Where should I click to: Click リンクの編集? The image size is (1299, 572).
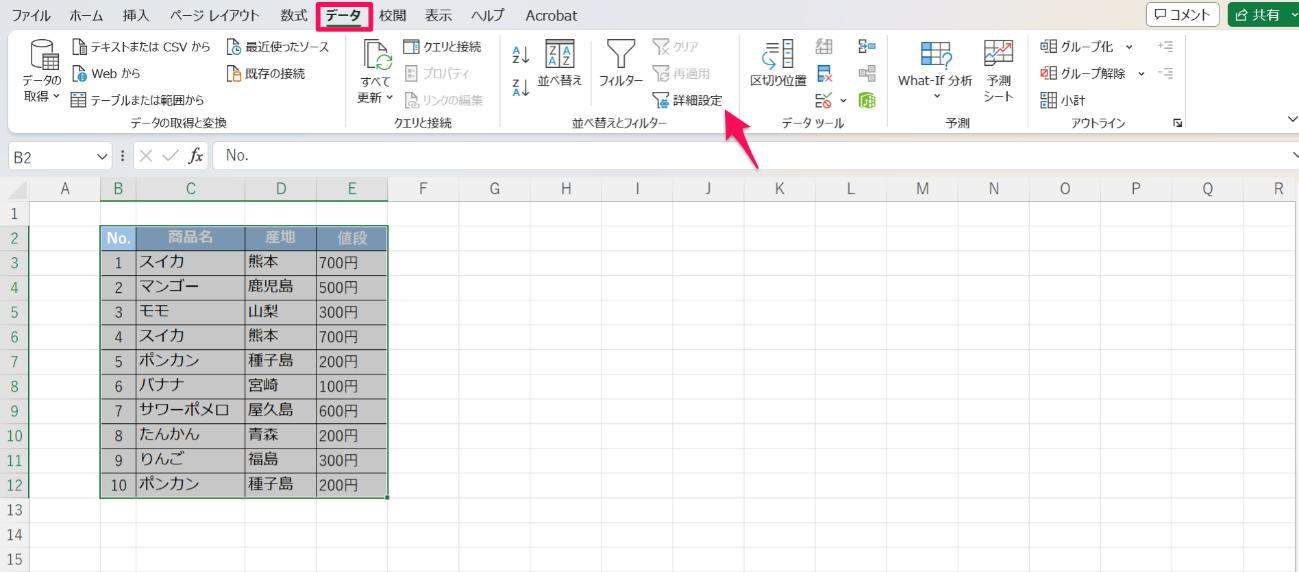(444, 100)
